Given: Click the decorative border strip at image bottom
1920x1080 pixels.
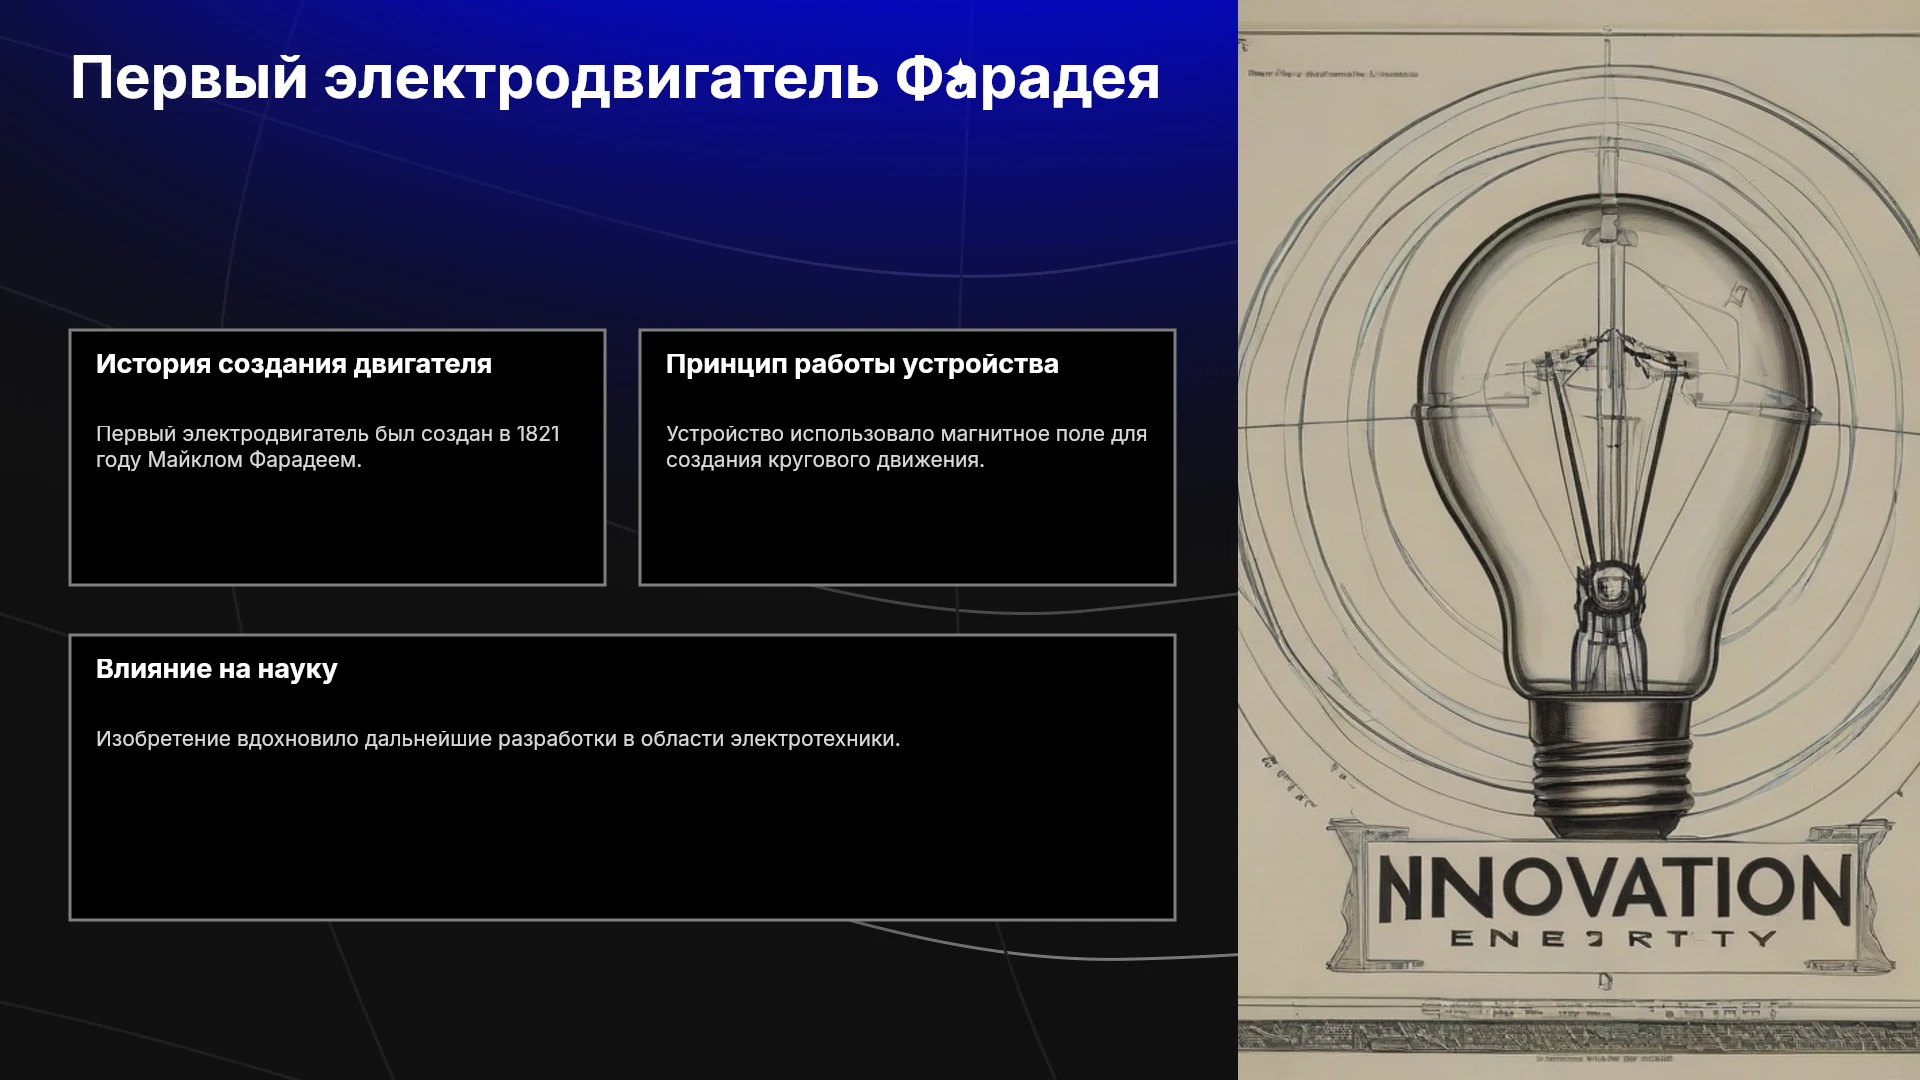Looking at the screenshot, I should [x=1579, y=1036].
